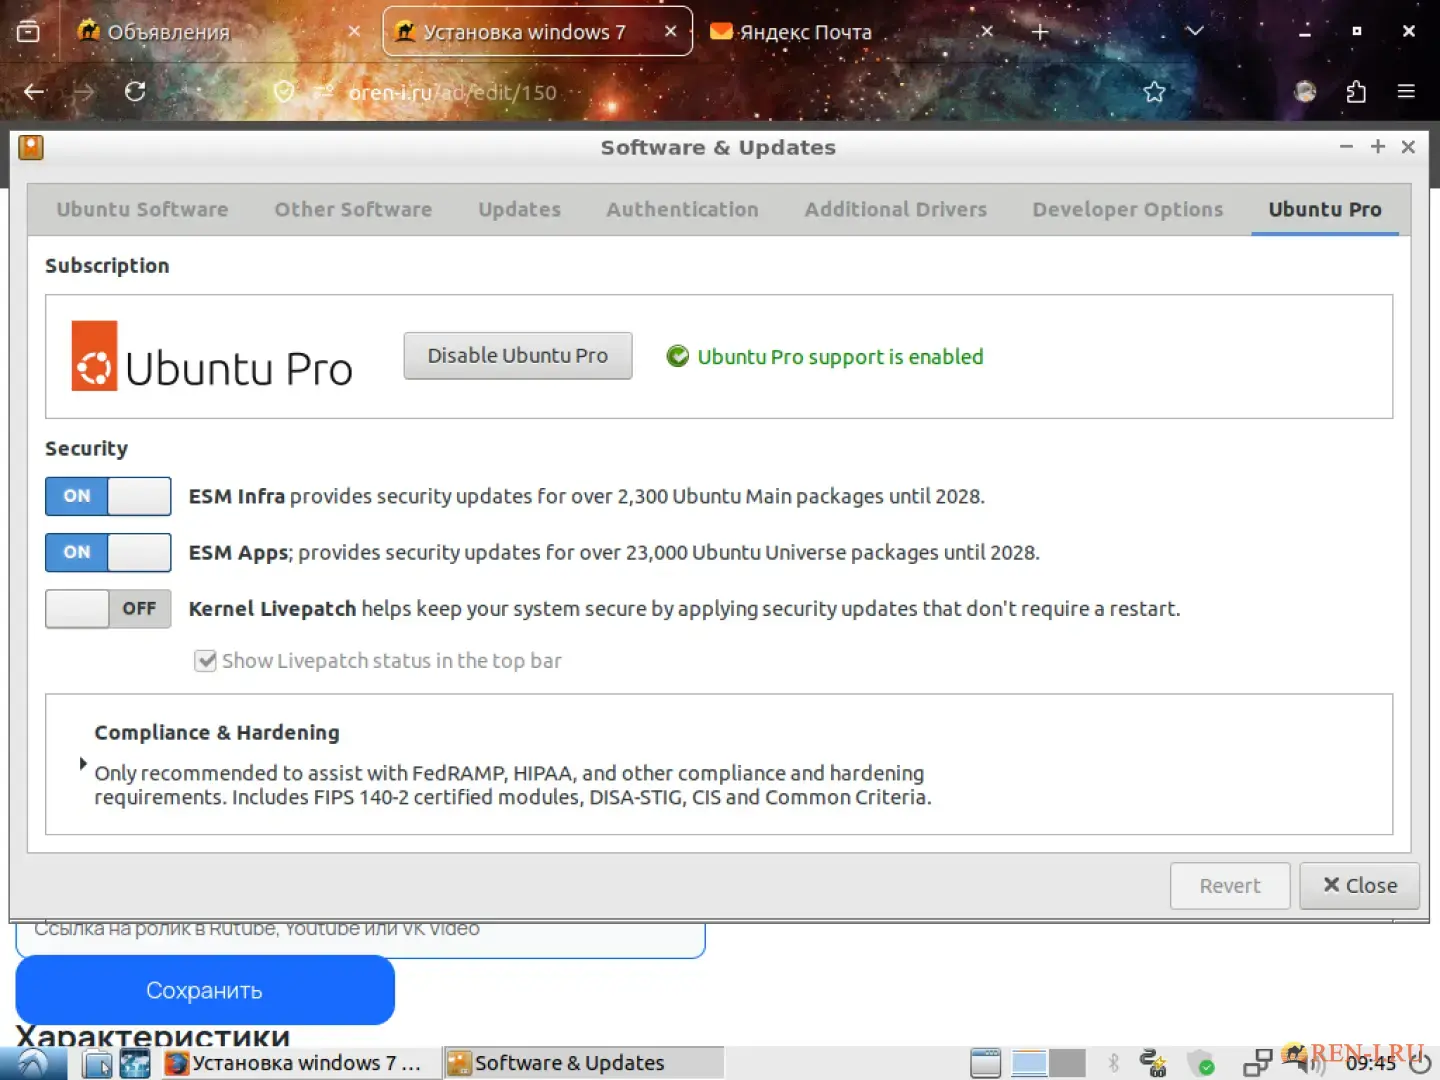This screenshot has height=1080, width=1440.
Task: Click the tracking protection shield icon
Action: tap(284, 92)
